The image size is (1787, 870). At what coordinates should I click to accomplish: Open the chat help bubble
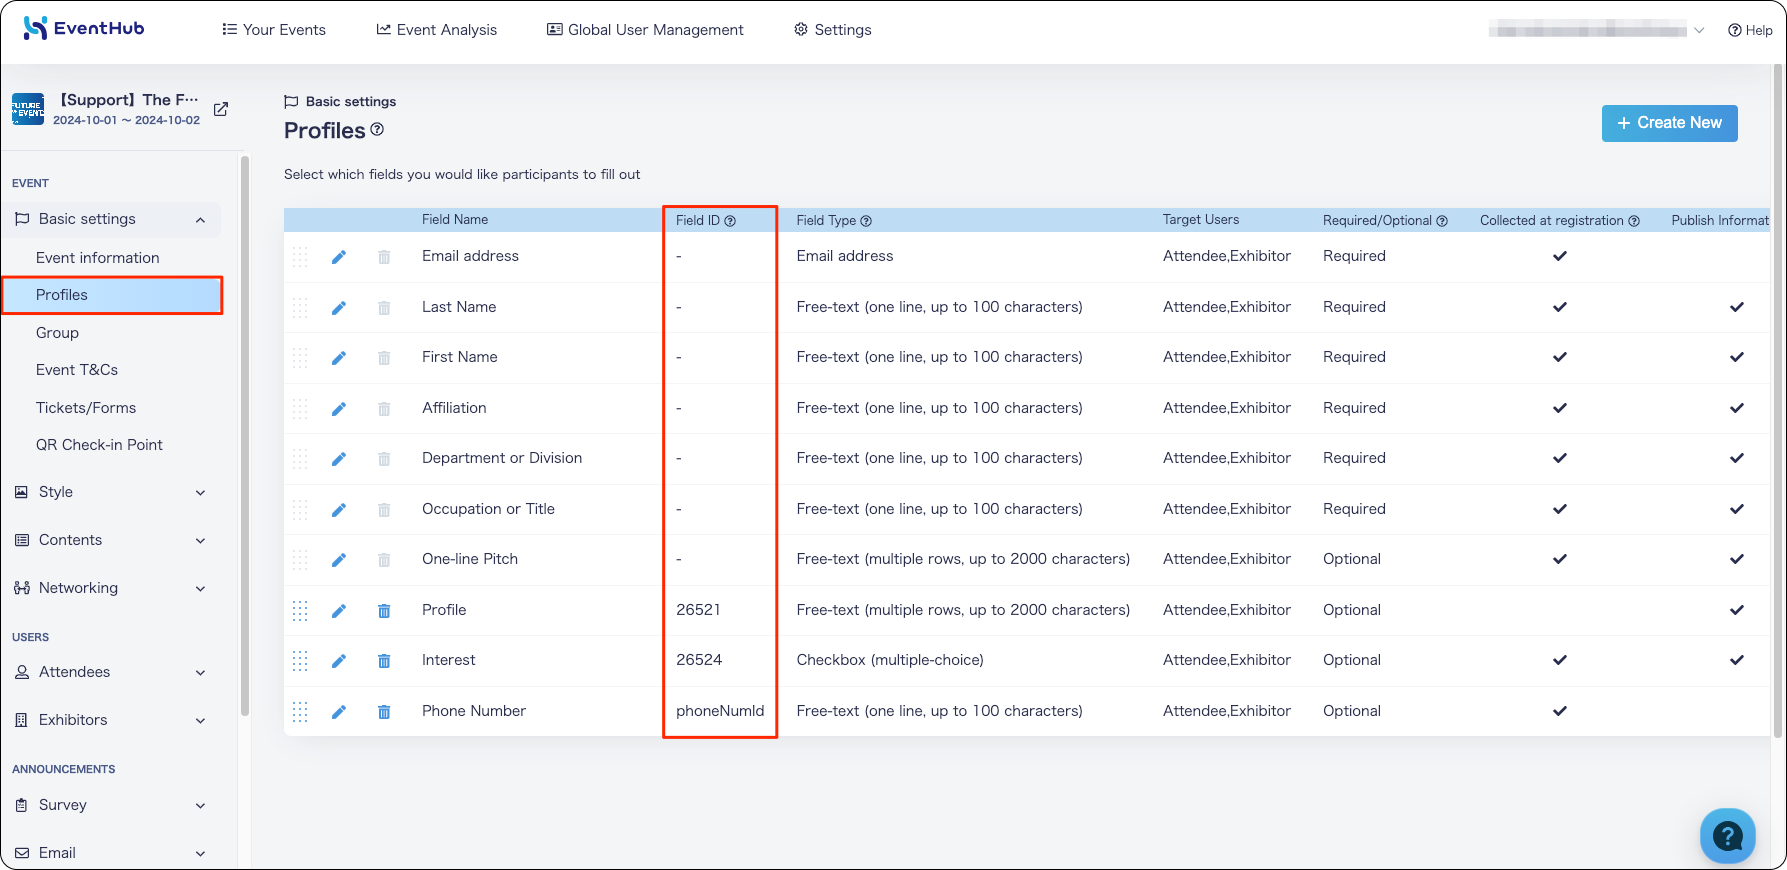[1727, 835]
